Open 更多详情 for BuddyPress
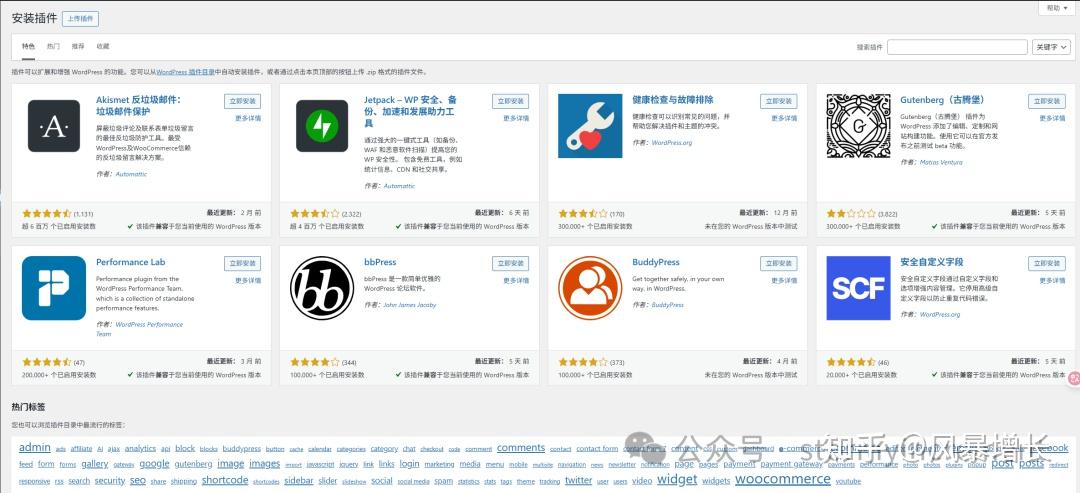The height and width of the screenshot is (493, 1080). (x=784, y=280)
